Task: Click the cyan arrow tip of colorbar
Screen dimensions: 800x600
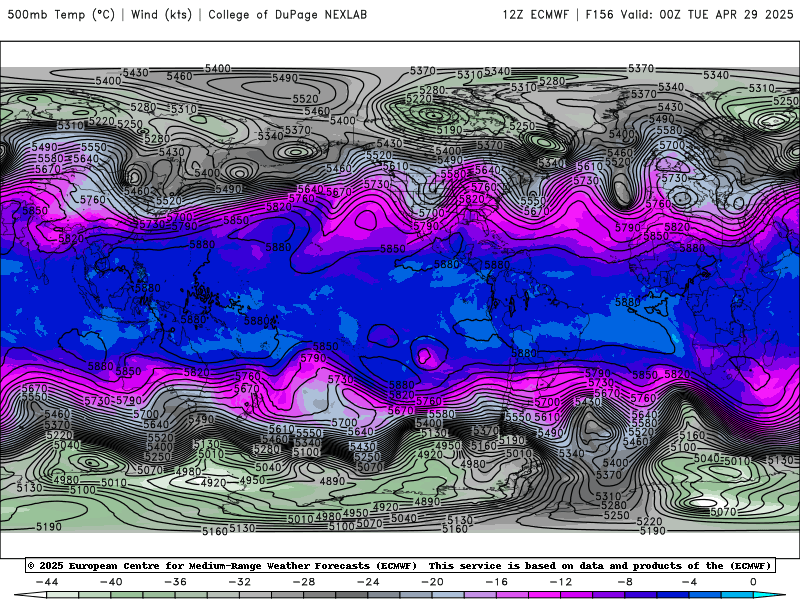Action: tap(769, 595)
